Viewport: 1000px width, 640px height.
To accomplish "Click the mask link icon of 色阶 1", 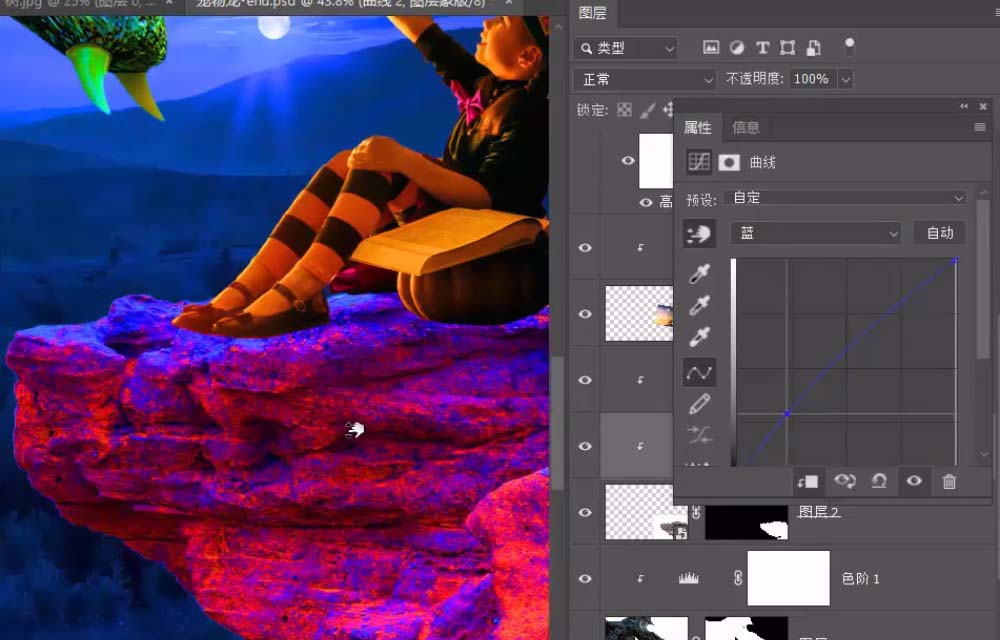I will coord(738,578).
